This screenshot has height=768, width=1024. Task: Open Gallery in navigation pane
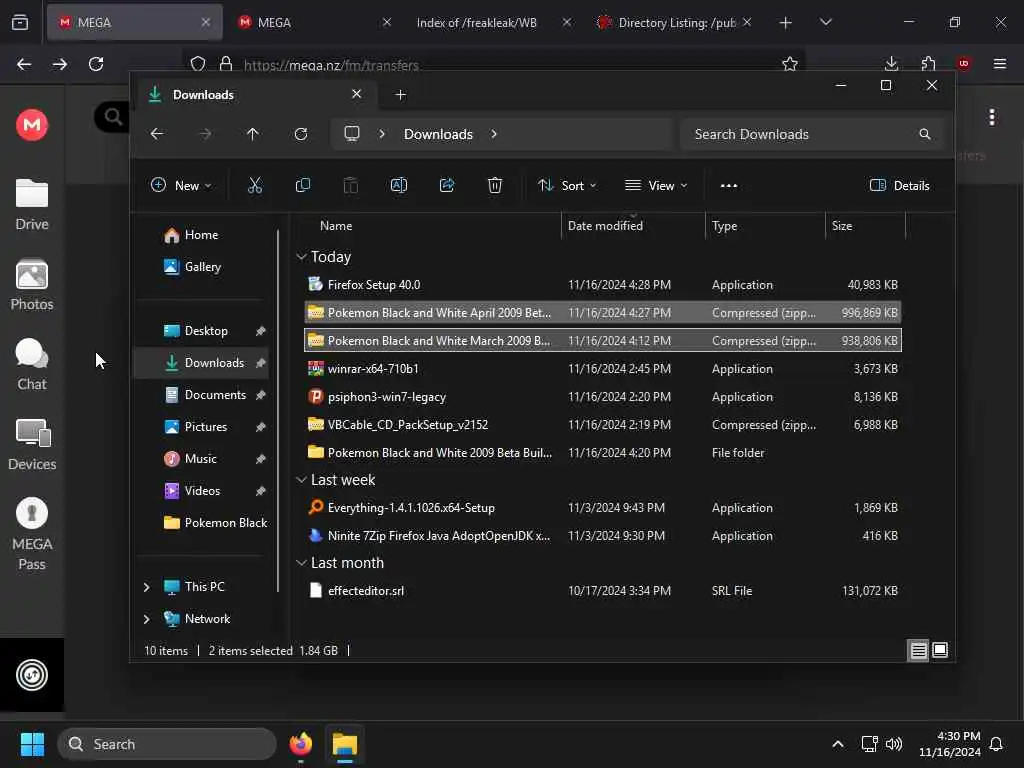202,267
